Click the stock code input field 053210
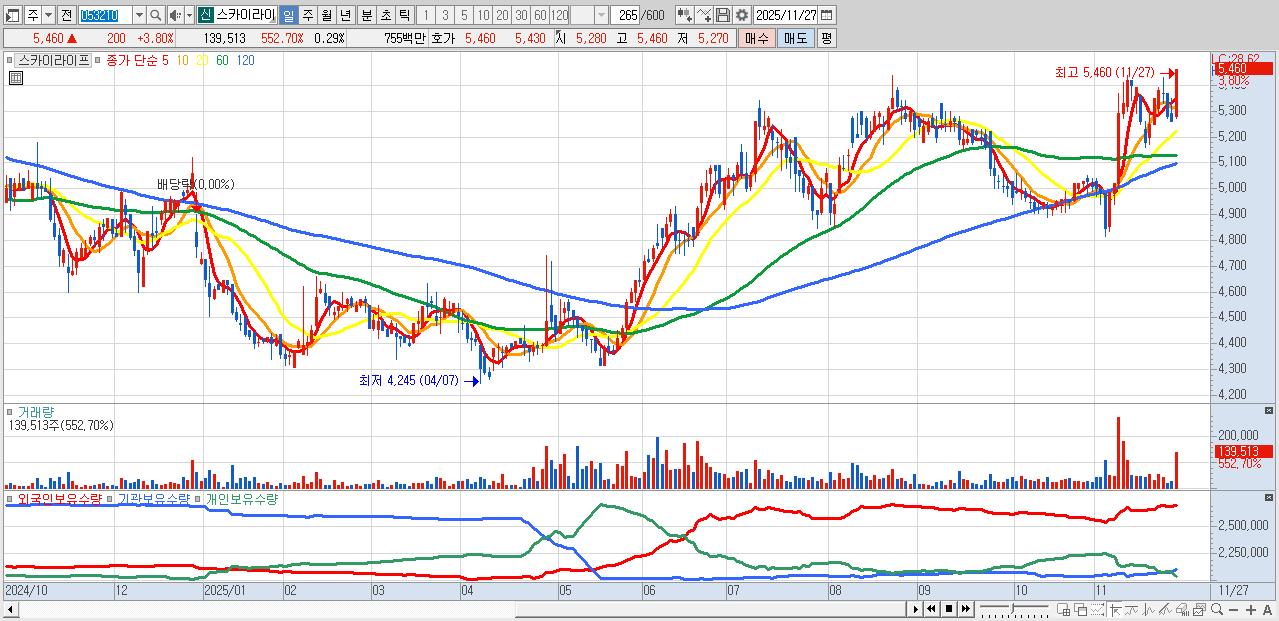1279x621 pixels. 105,15
